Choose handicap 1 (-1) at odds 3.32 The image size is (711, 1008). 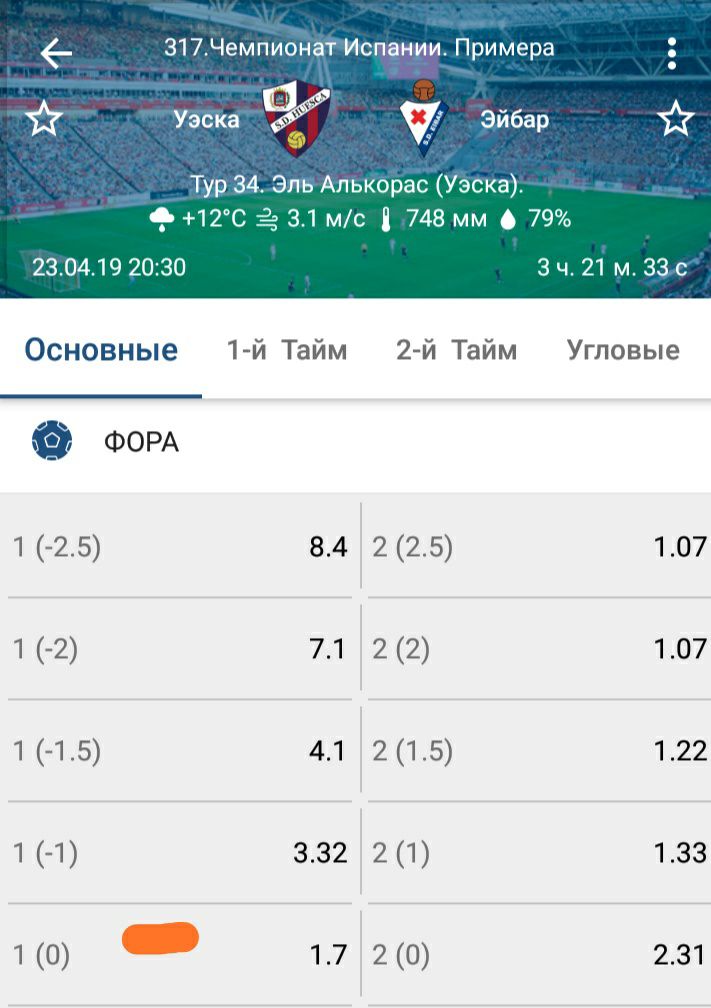[180, 853]
